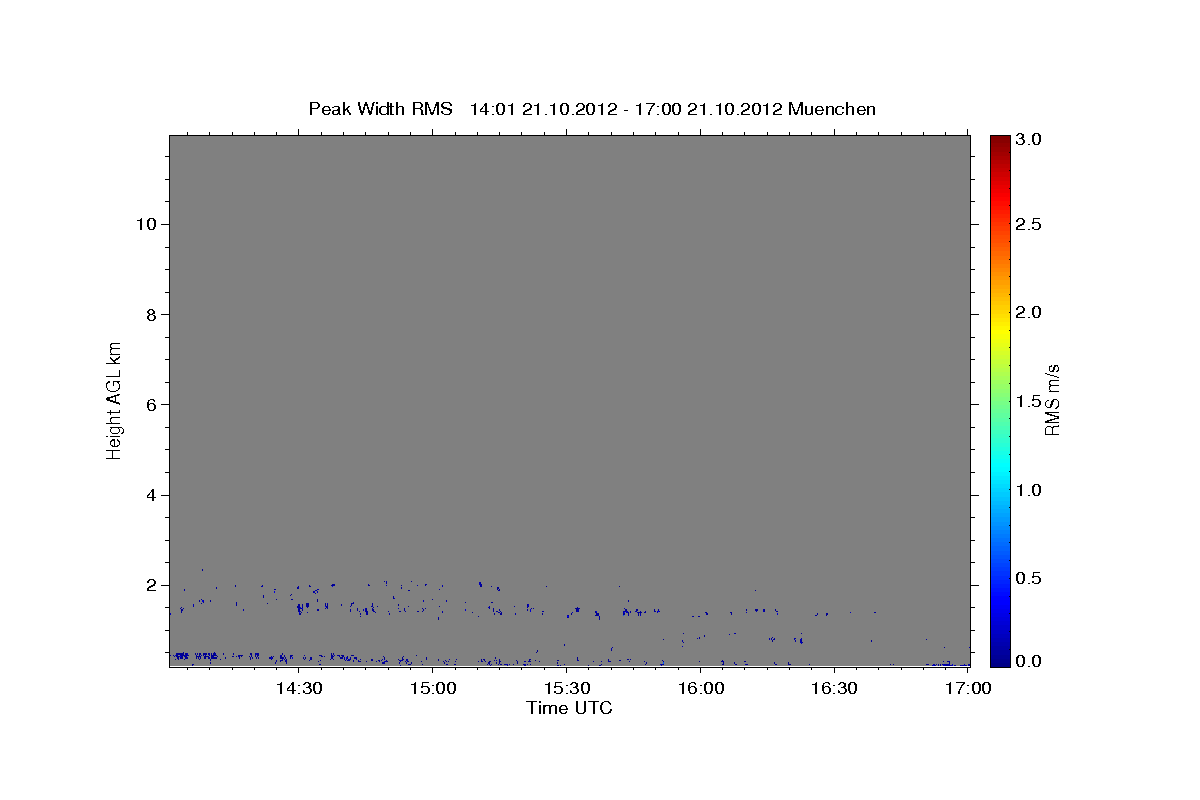Click the height axis label 4
1200x800 pixels.
pyautogui.click(x=149, y=495)
